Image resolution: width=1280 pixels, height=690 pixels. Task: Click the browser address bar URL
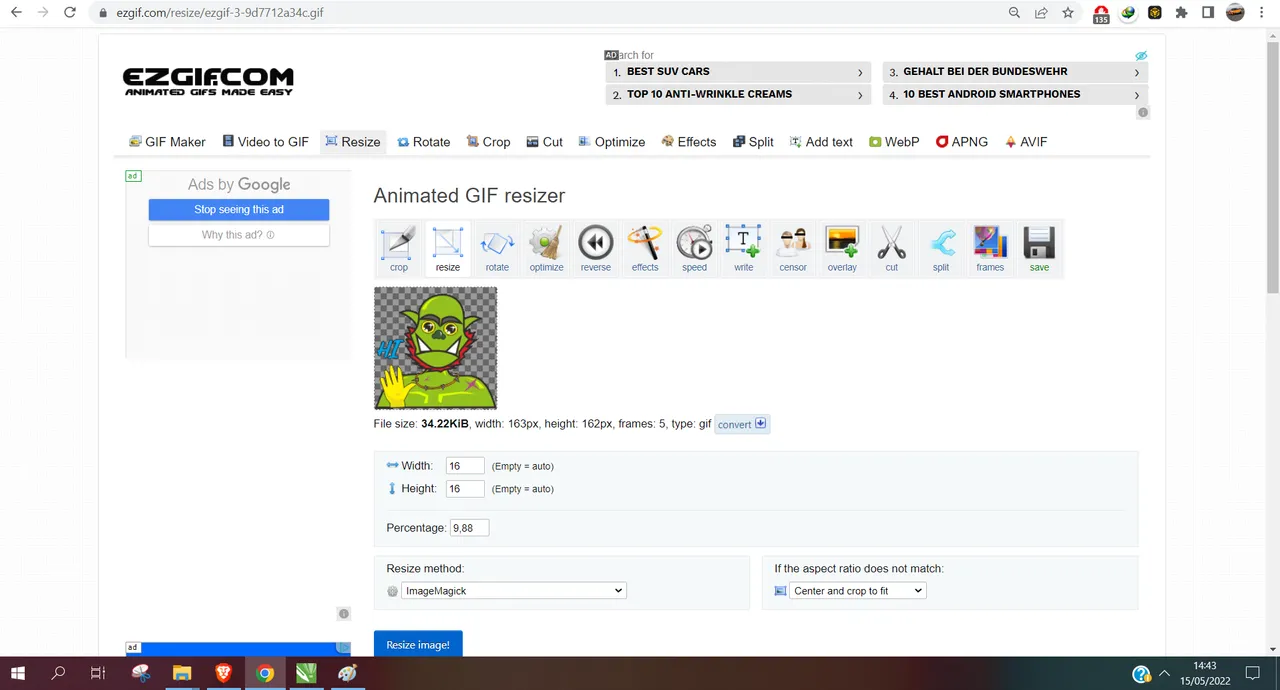coord(220,13)
